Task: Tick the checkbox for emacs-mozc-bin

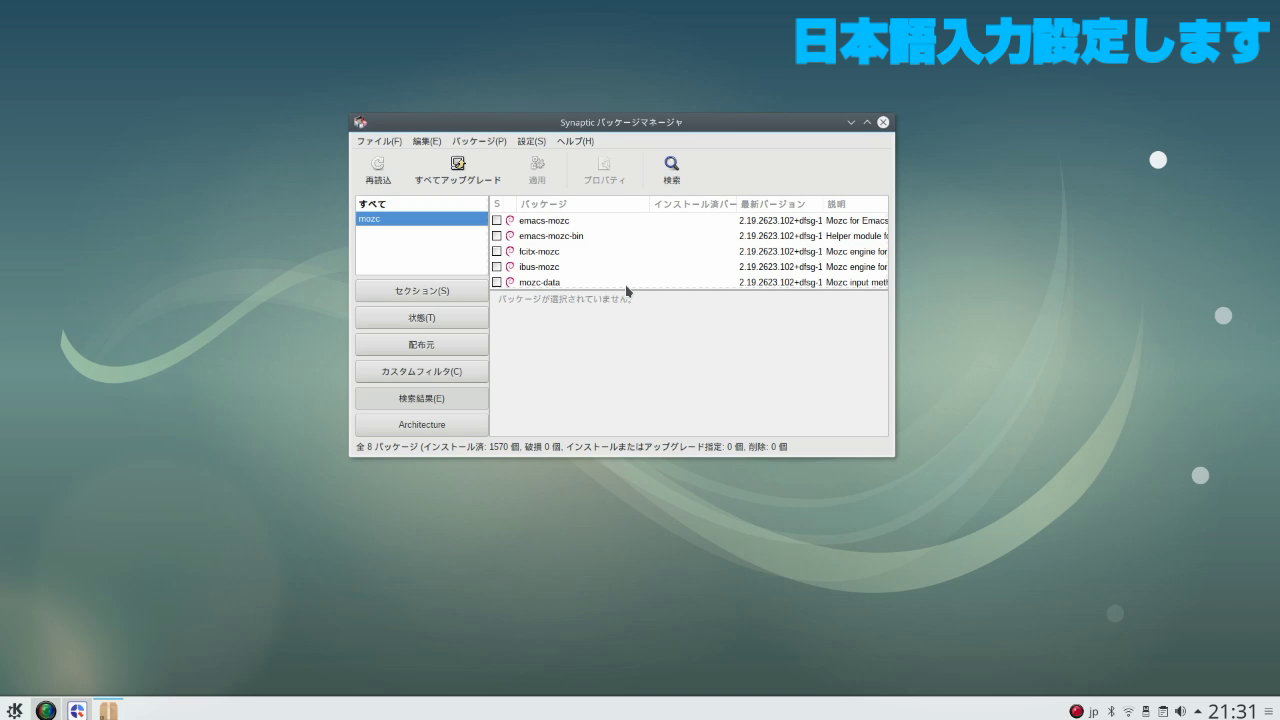Action: tap(496, 236)
